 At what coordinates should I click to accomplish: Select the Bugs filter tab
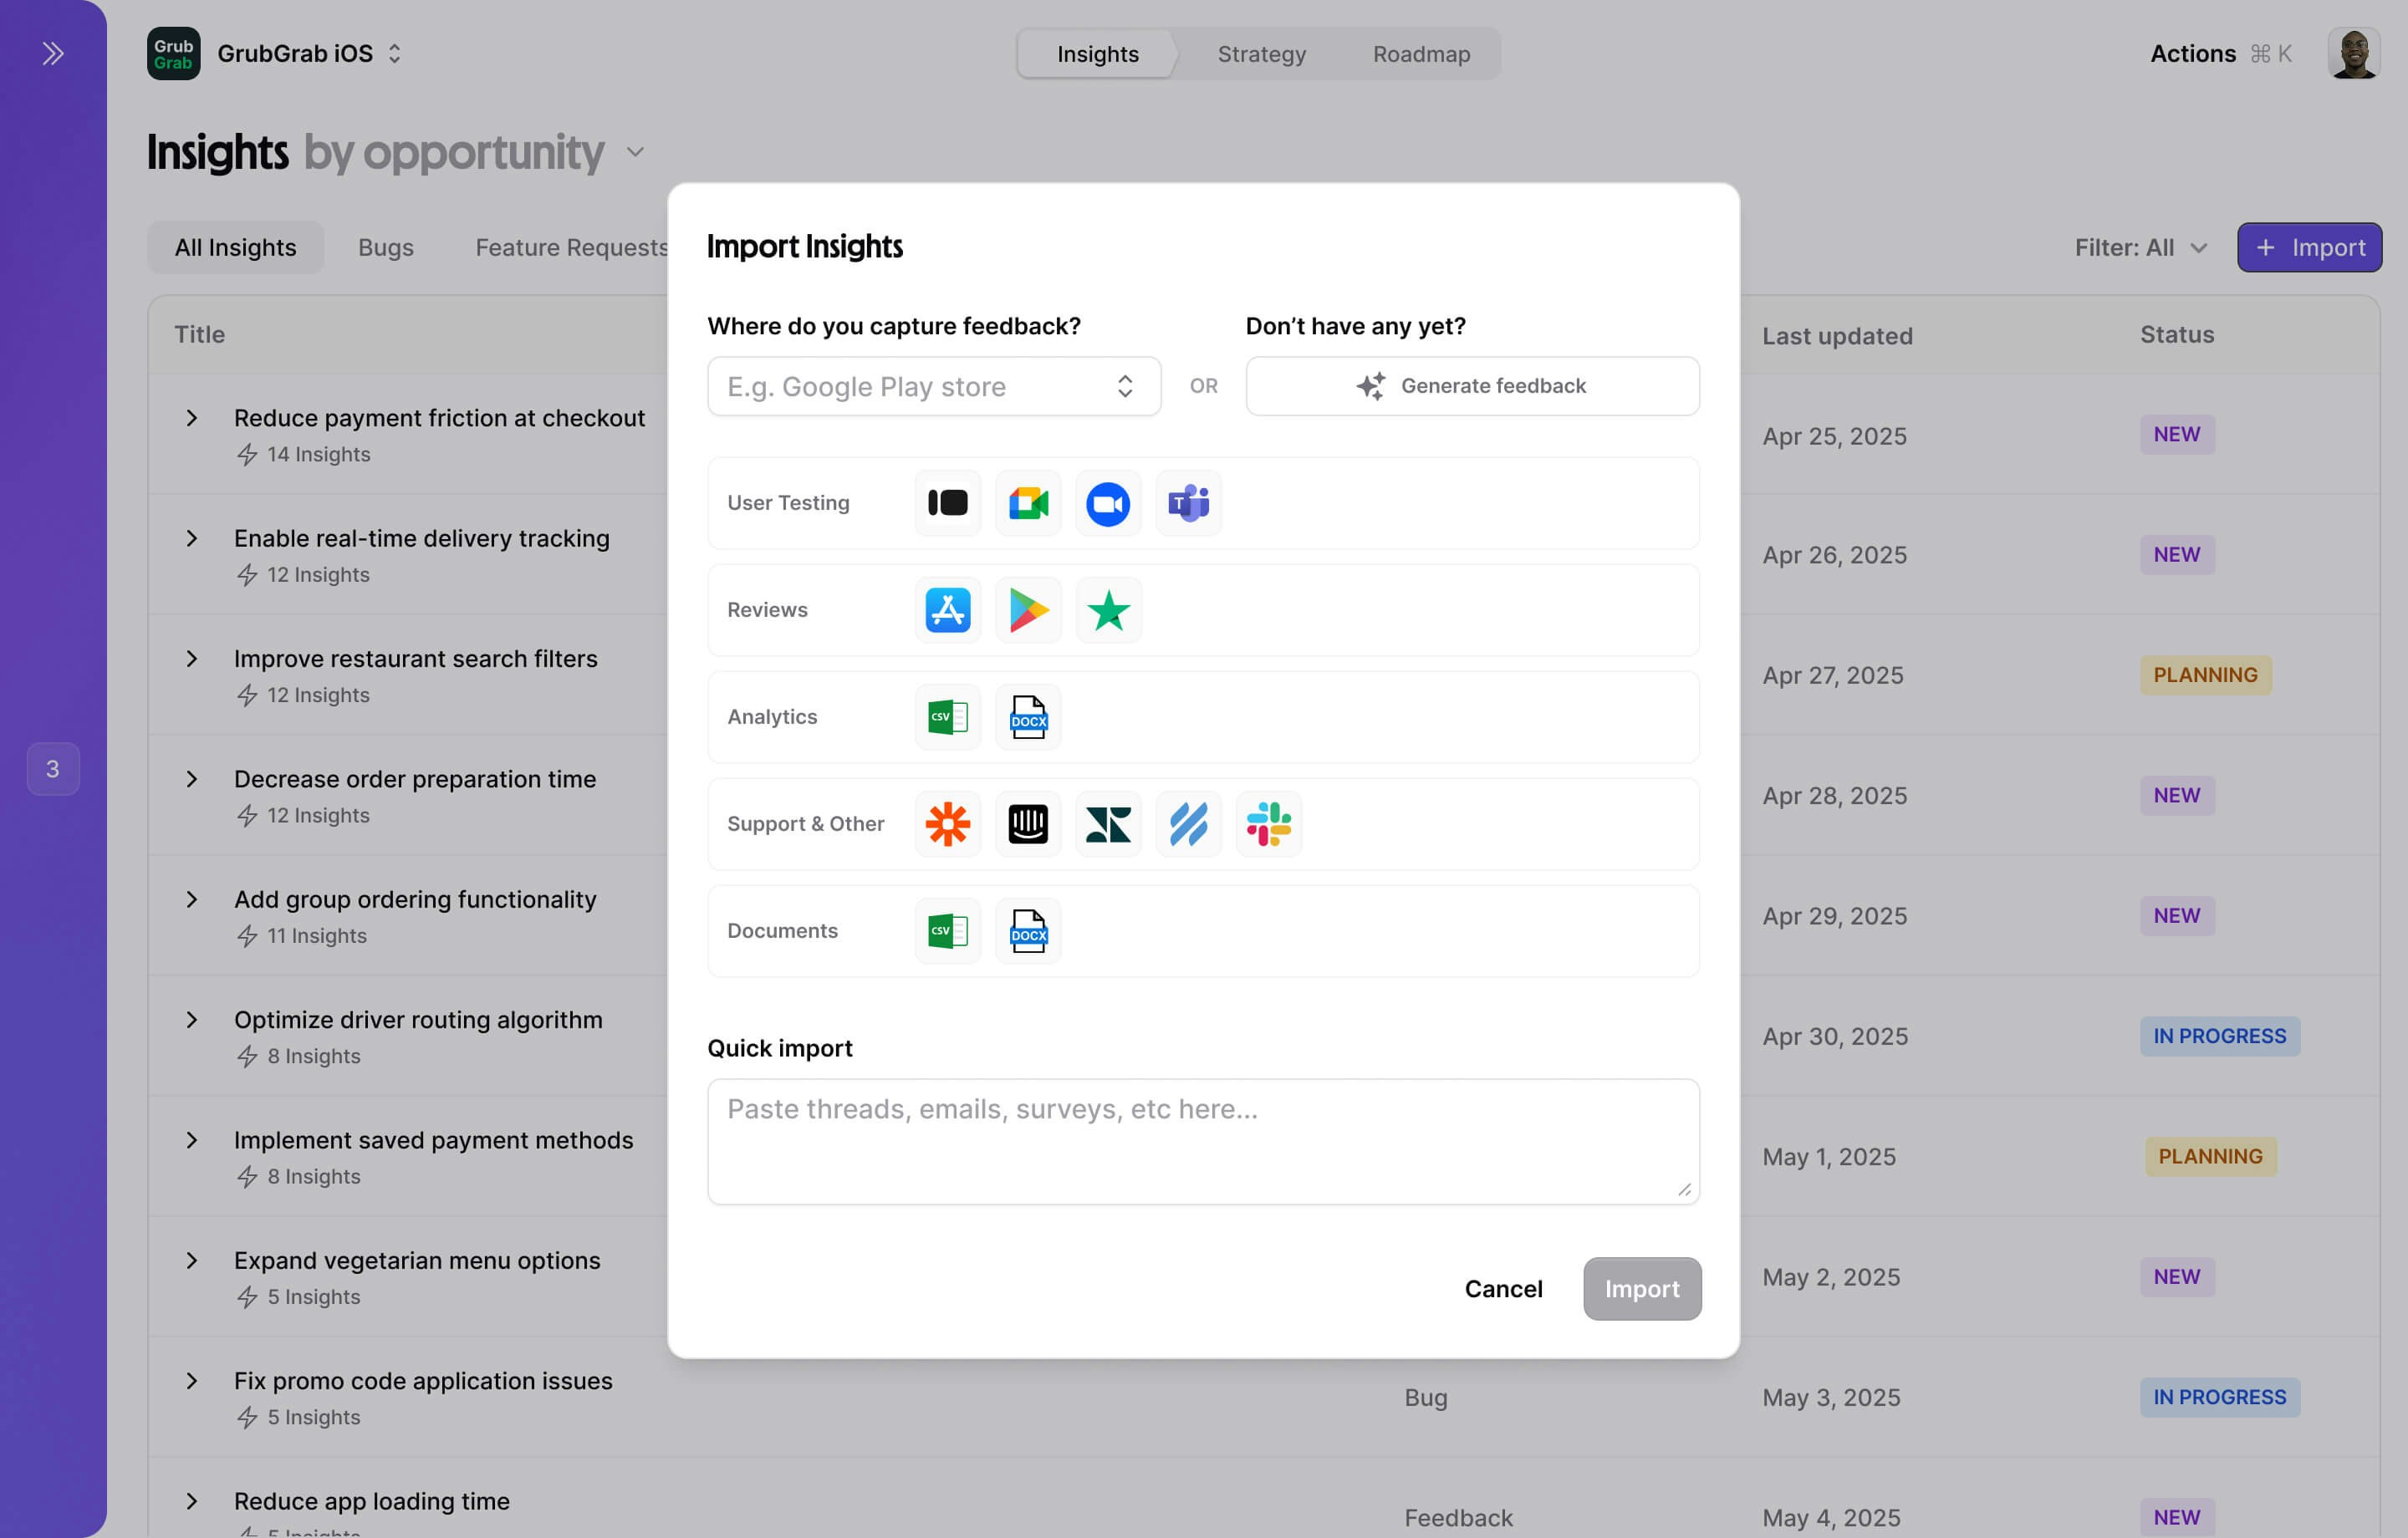click(x=386, y=247)
